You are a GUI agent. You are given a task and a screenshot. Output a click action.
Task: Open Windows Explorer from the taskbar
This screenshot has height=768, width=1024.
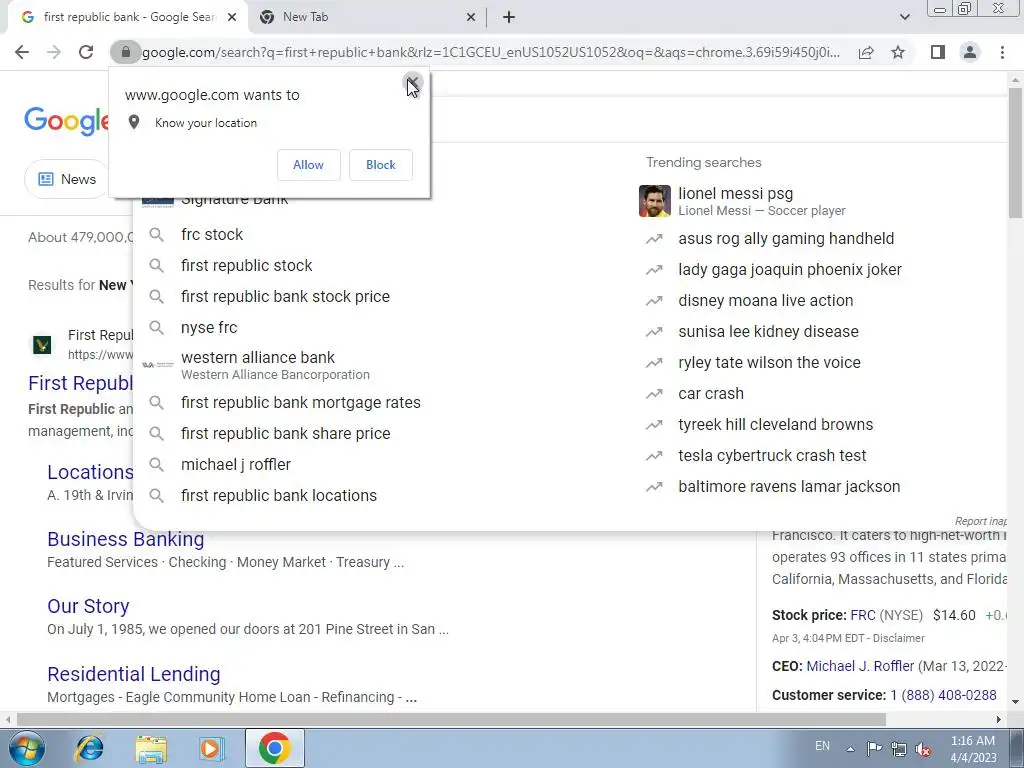151,748
